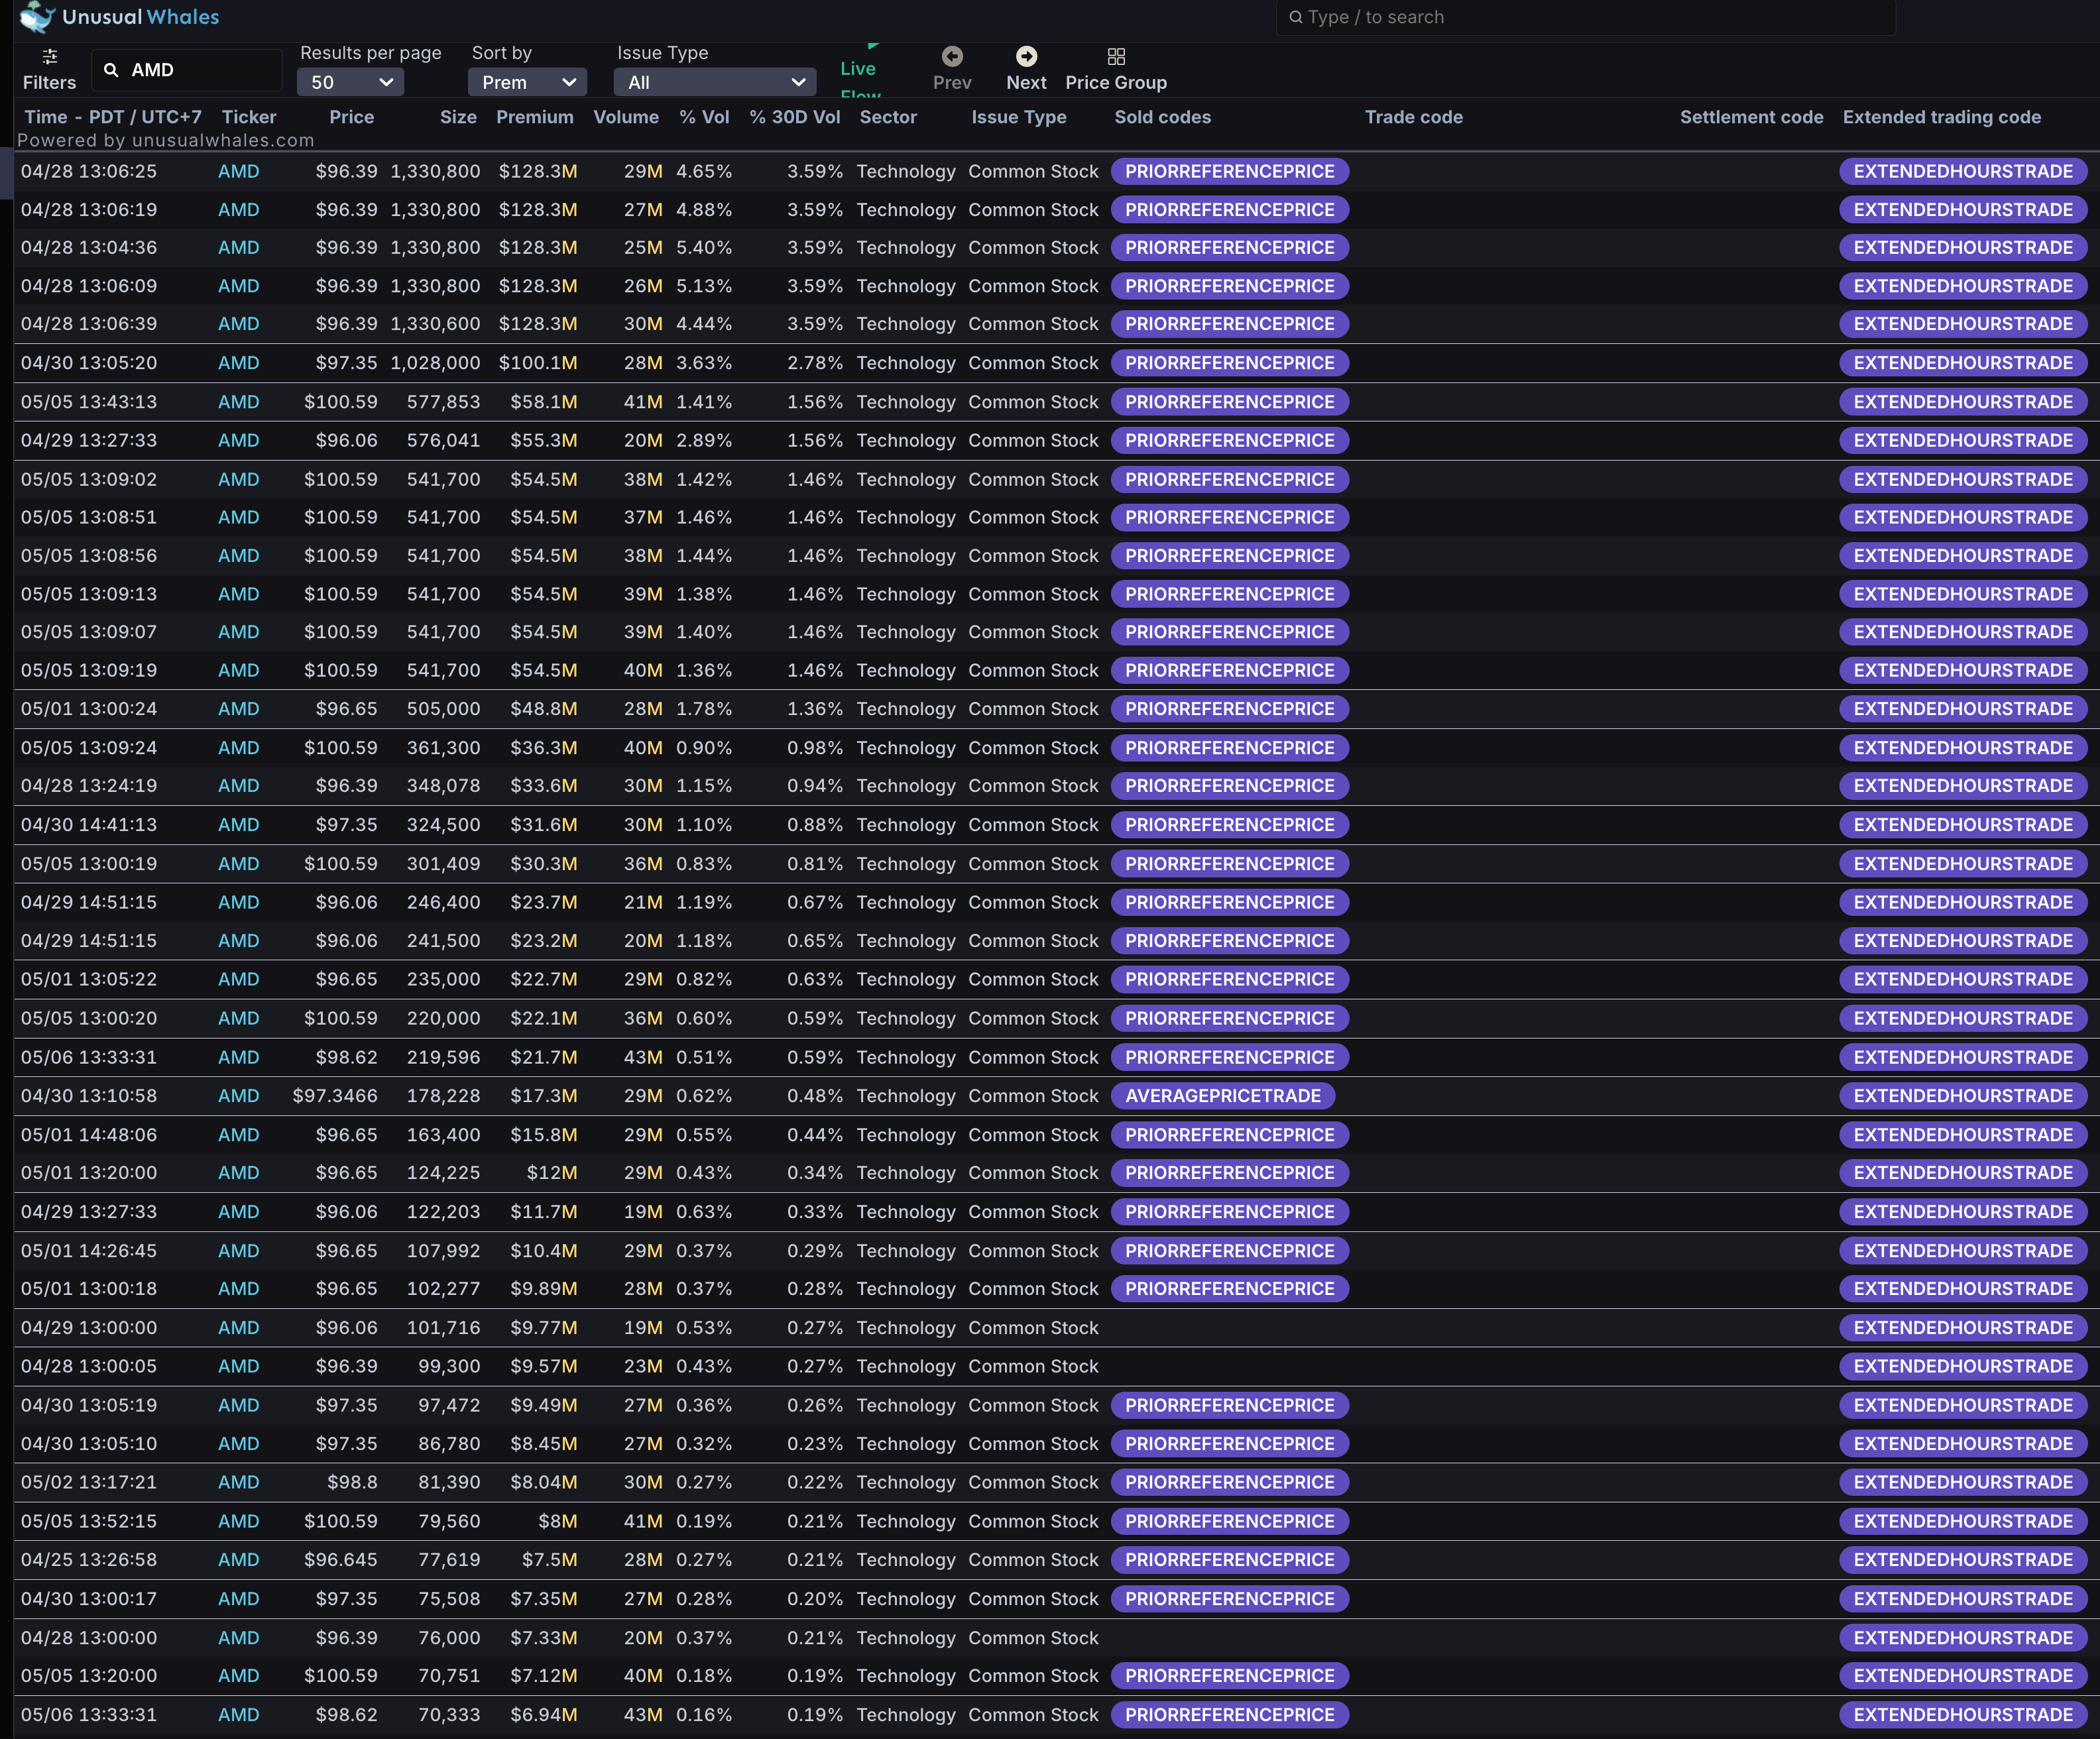Click EXTENDEDHOURSTRADE badge on 04/25 row
Viewport: 2100px width, 1739px height.
click(x=1962, y=1559)
